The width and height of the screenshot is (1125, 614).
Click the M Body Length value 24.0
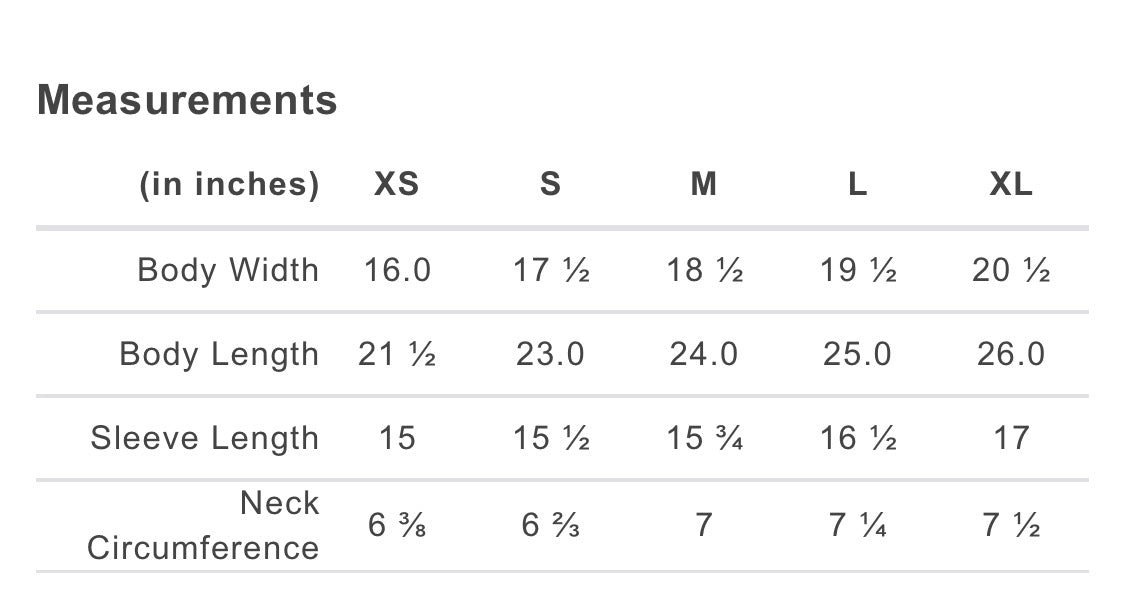pos(704,354)
